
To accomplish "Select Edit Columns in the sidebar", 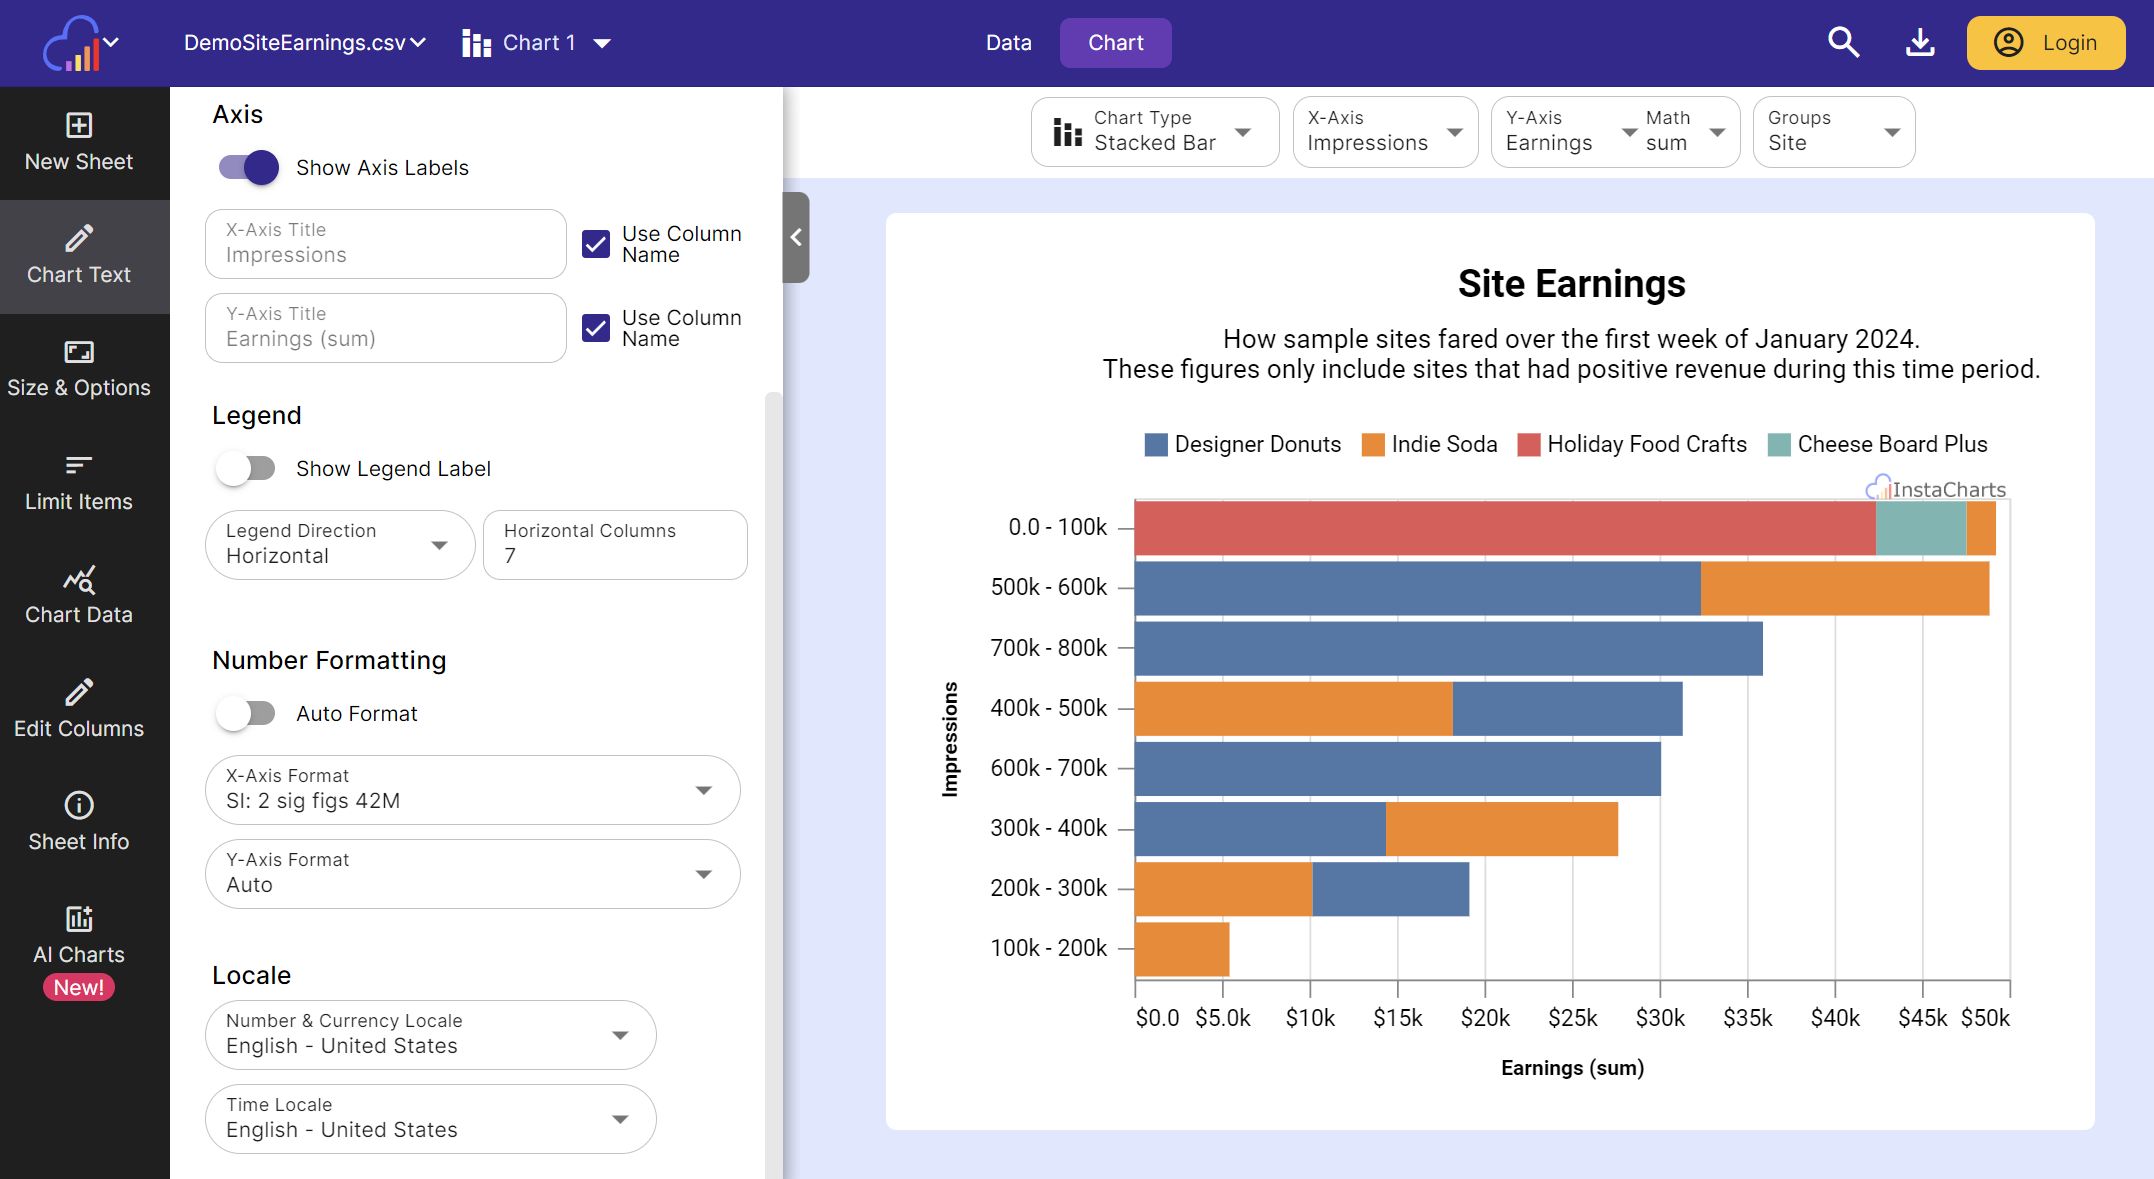I will point(79,708).
